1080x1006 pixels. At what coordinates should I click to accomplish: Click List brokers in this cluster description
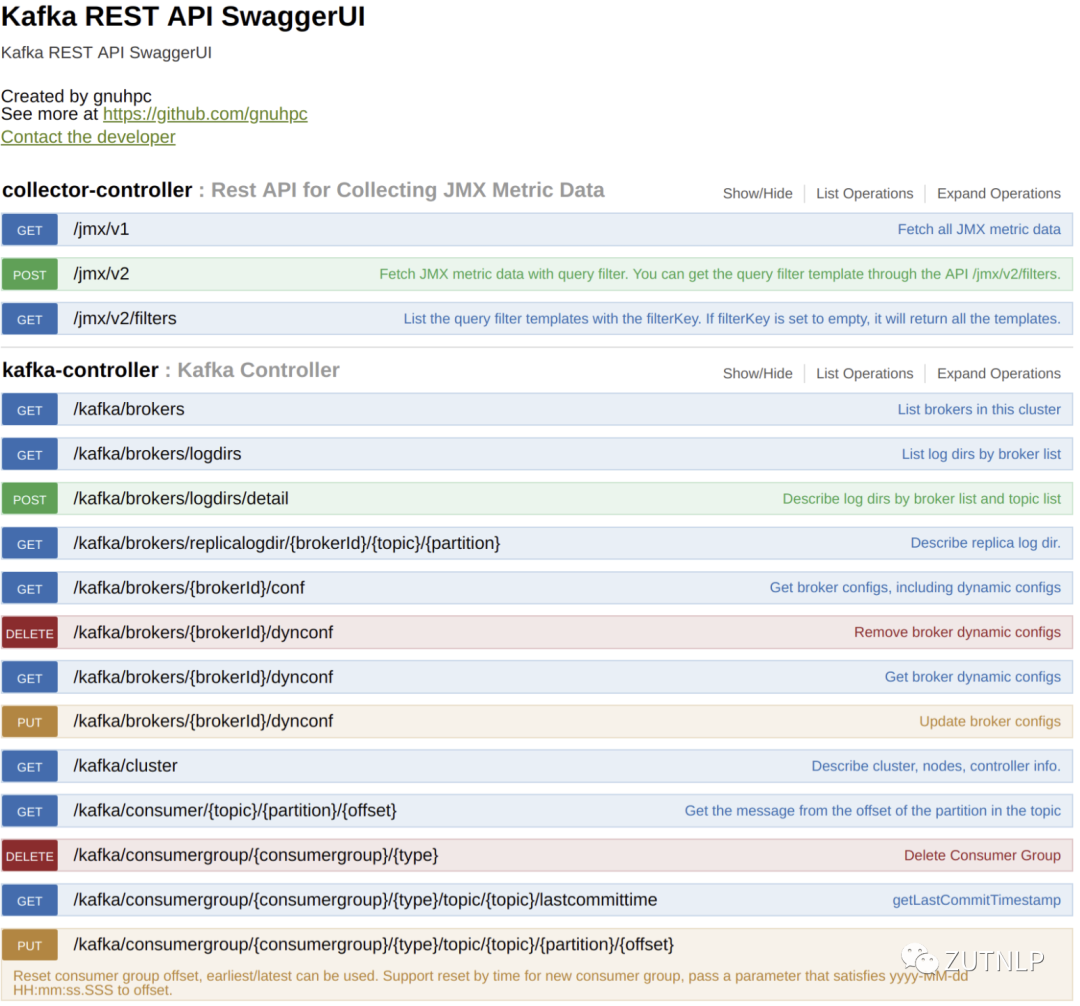[979, 409]
